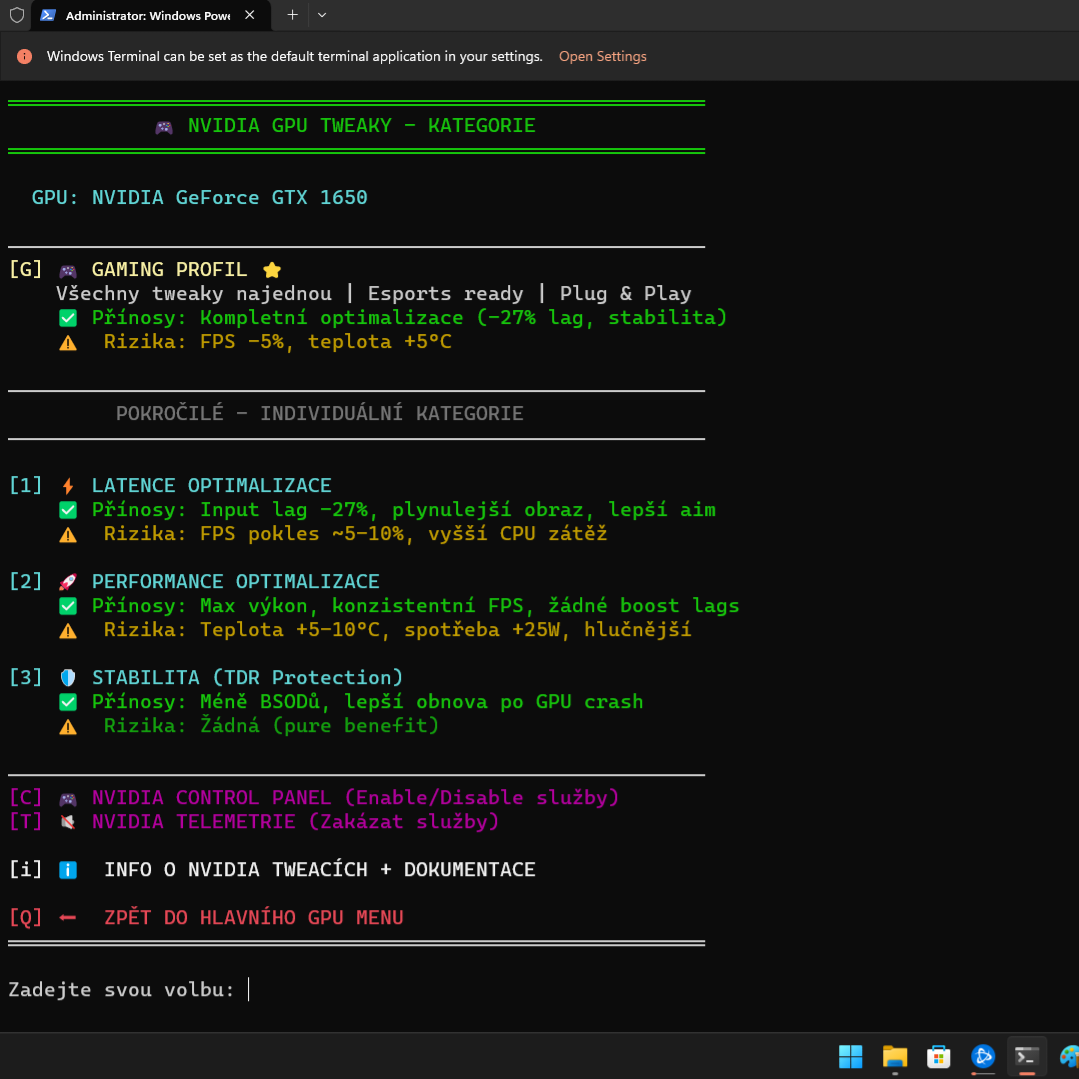Viewport: 1079px width, 1079px height.
Task: Switch to Administrator: Windows PowerShell tab
Action: (x=140, y=16)
